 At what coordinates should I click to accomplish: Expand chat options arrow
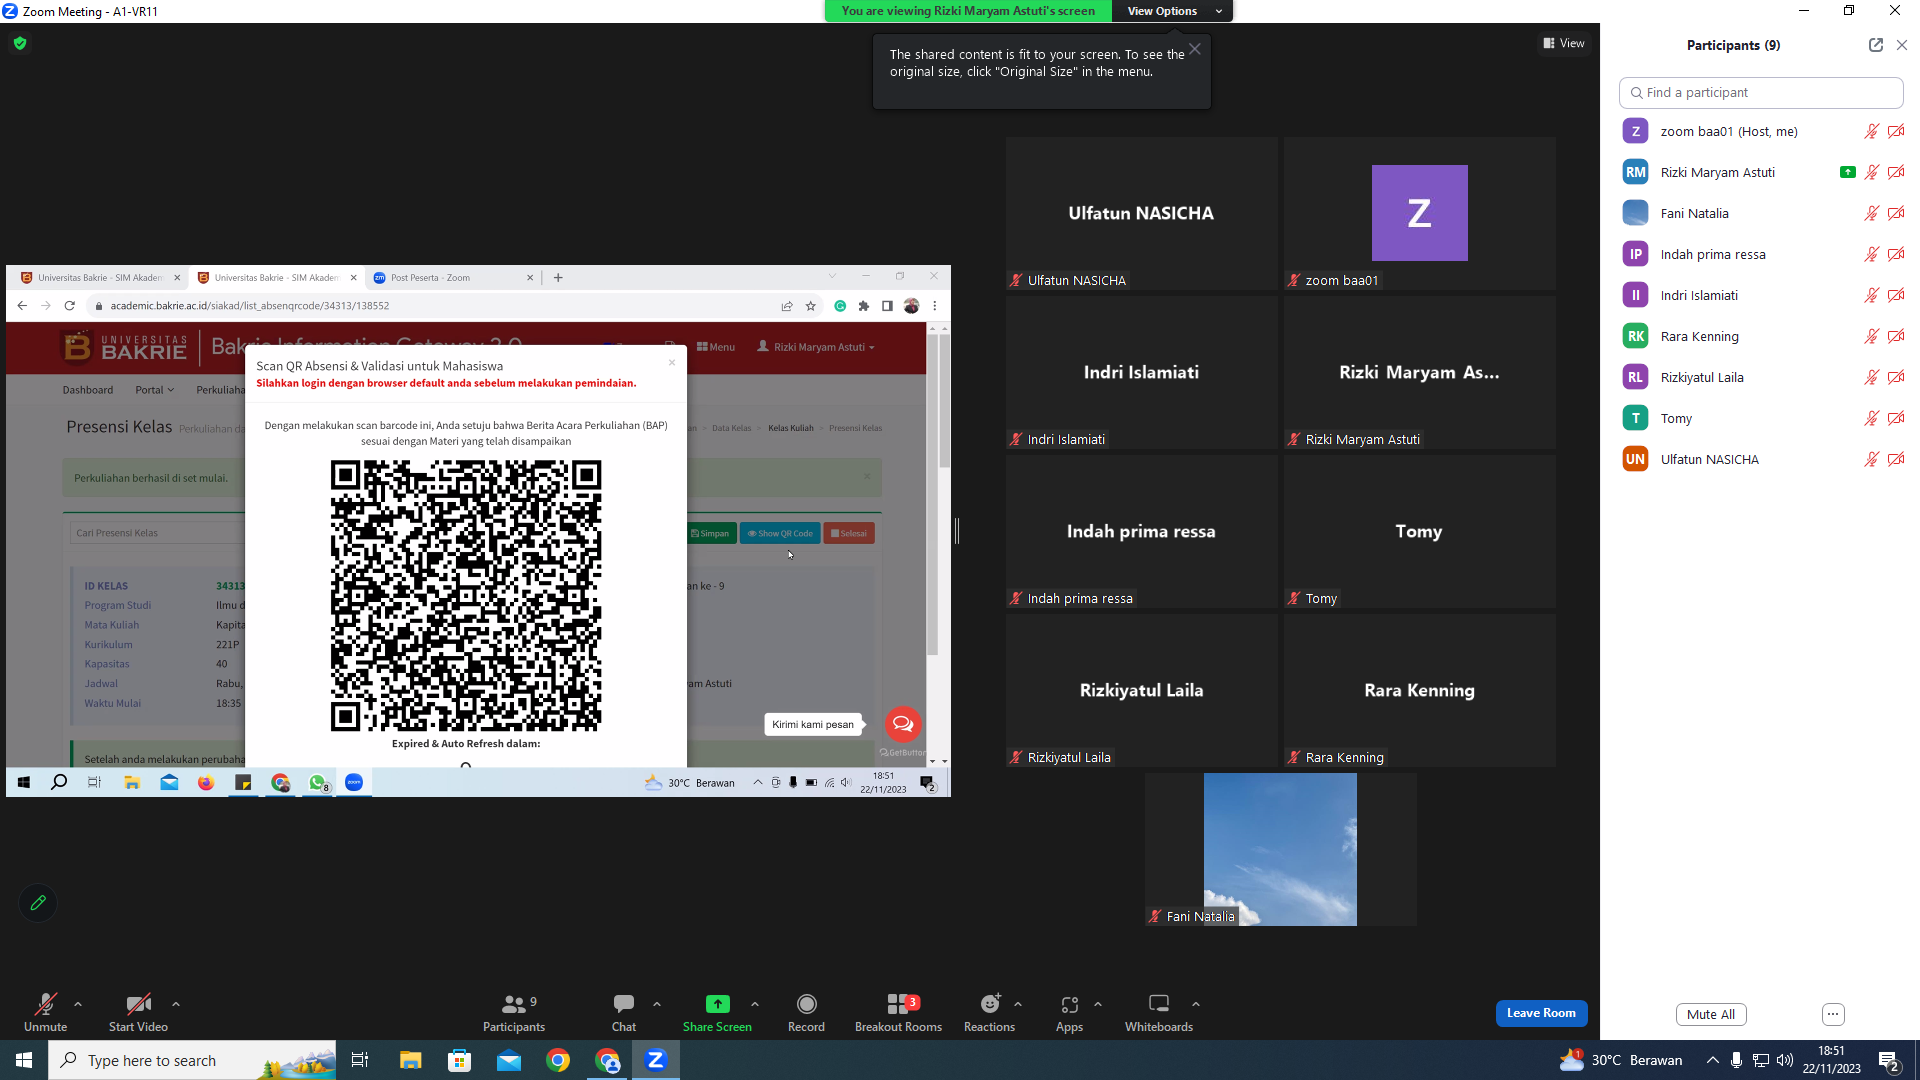[657, 1004]
